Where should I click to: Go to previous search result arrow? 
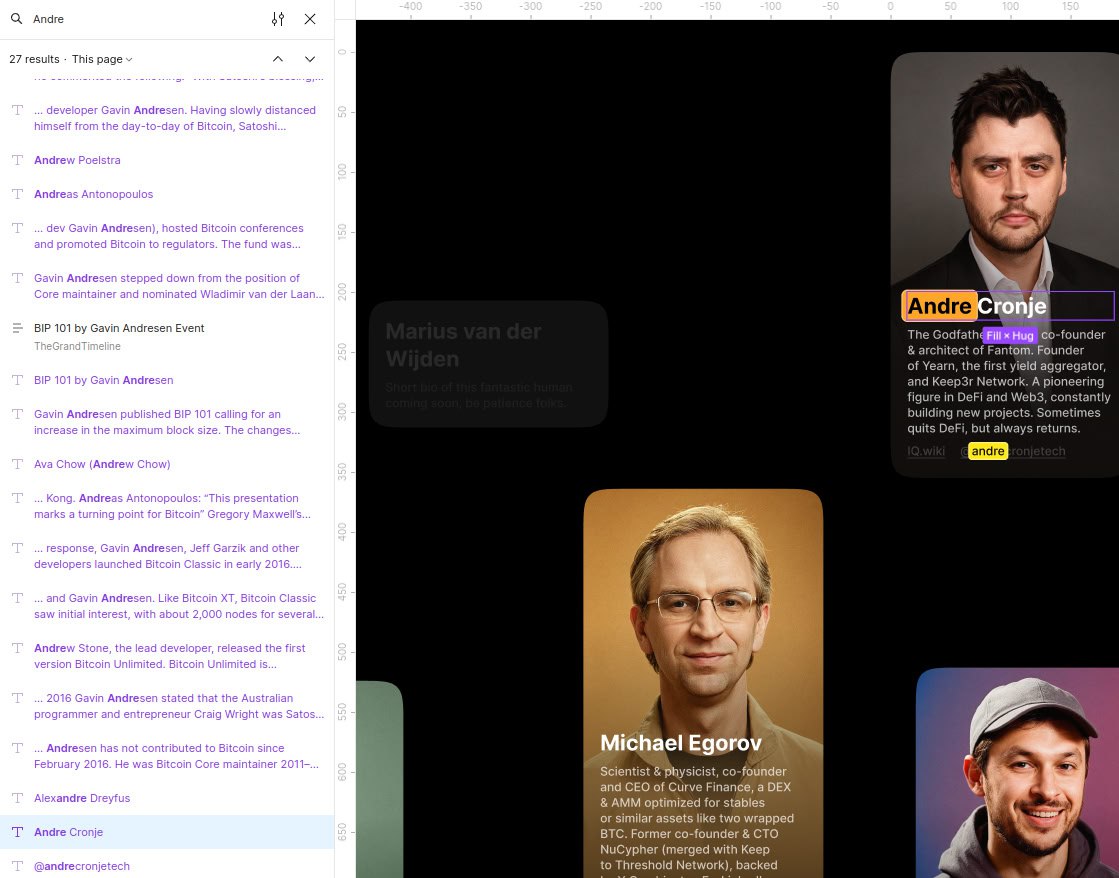click(278, 59)
